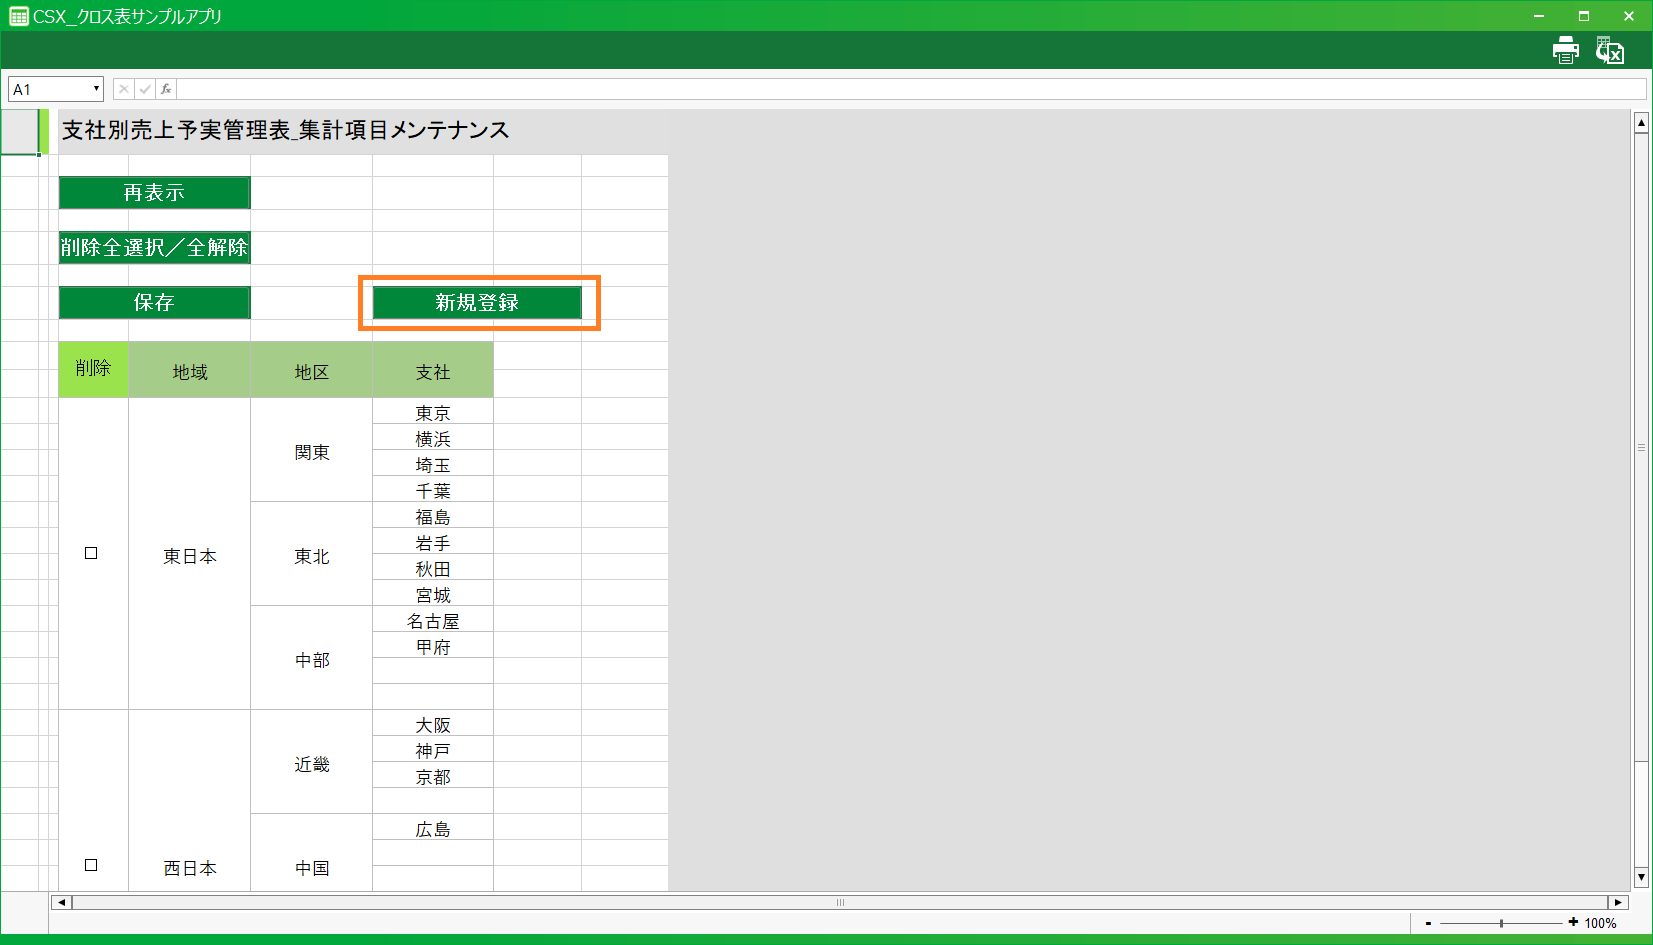Image resolution: width=1653 pixels, height=945 pixels.
Task: Click the printer icon in the toolbar
Action: pos(1565,50)
